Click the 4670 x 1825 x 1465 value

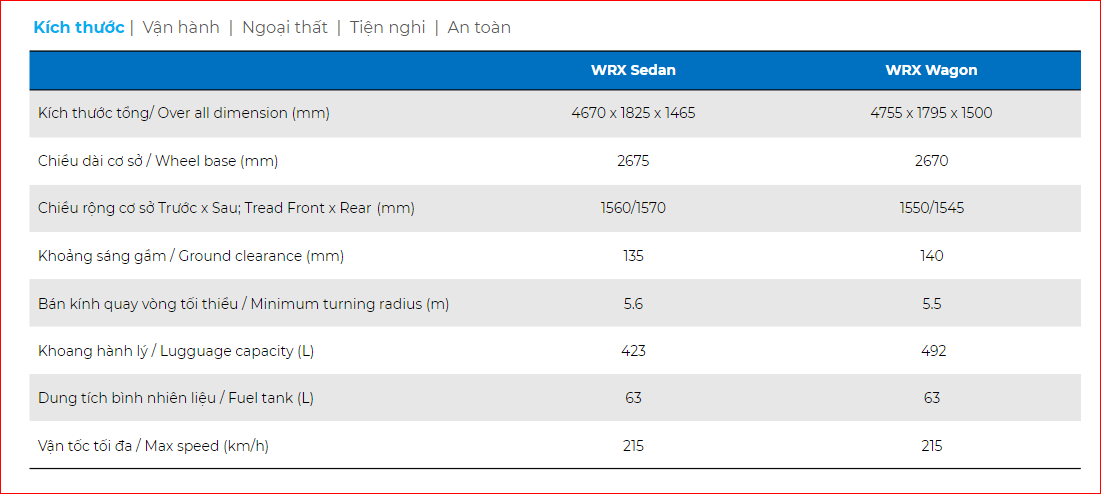point(633,113)
